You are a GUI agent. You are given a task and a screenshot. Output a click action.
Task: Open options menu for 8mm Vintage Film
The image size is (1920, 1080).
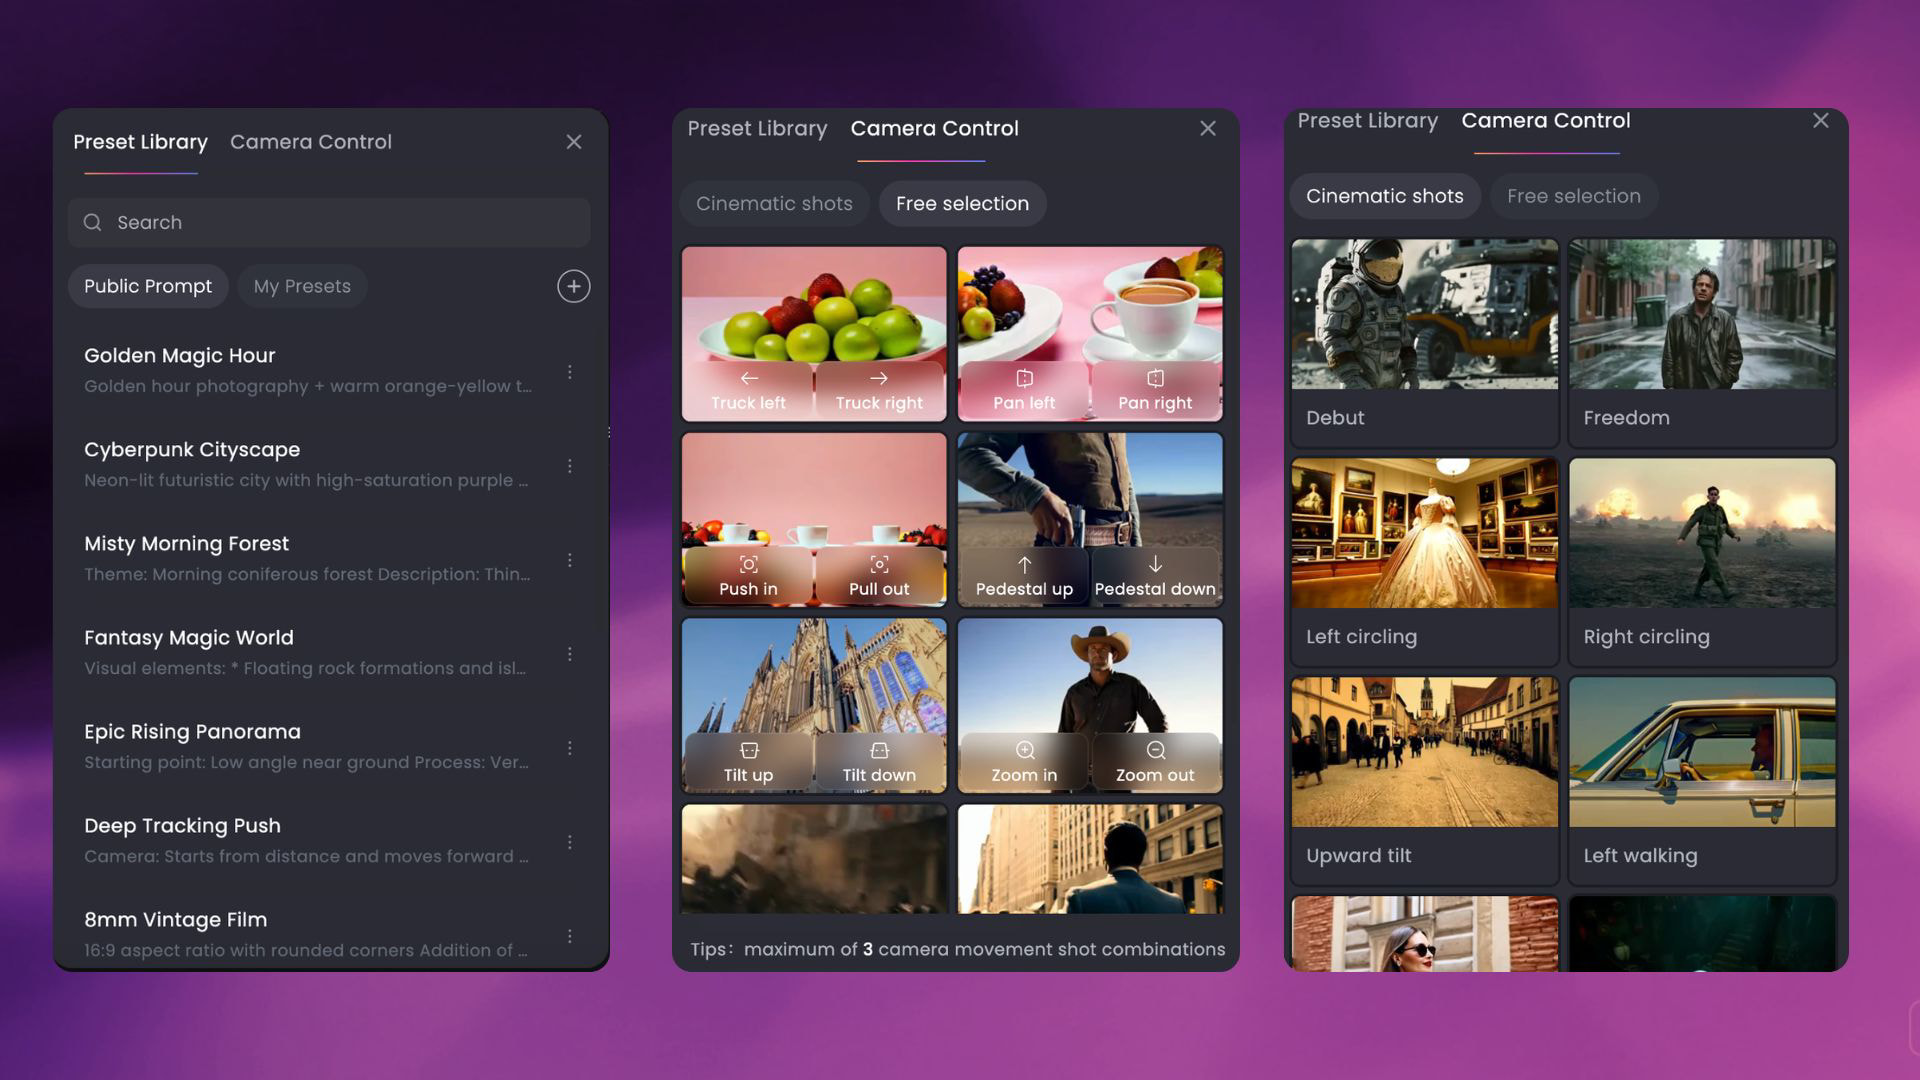[x=570, y=936]
